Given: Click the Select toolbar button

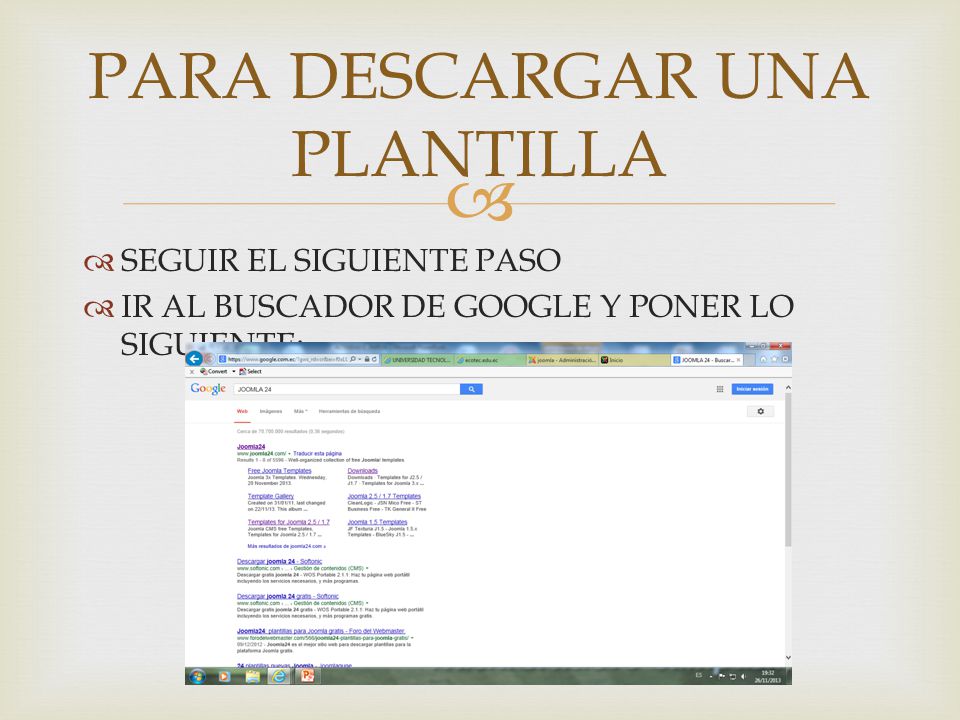Looking at the screenshot, I should point(250,371).
